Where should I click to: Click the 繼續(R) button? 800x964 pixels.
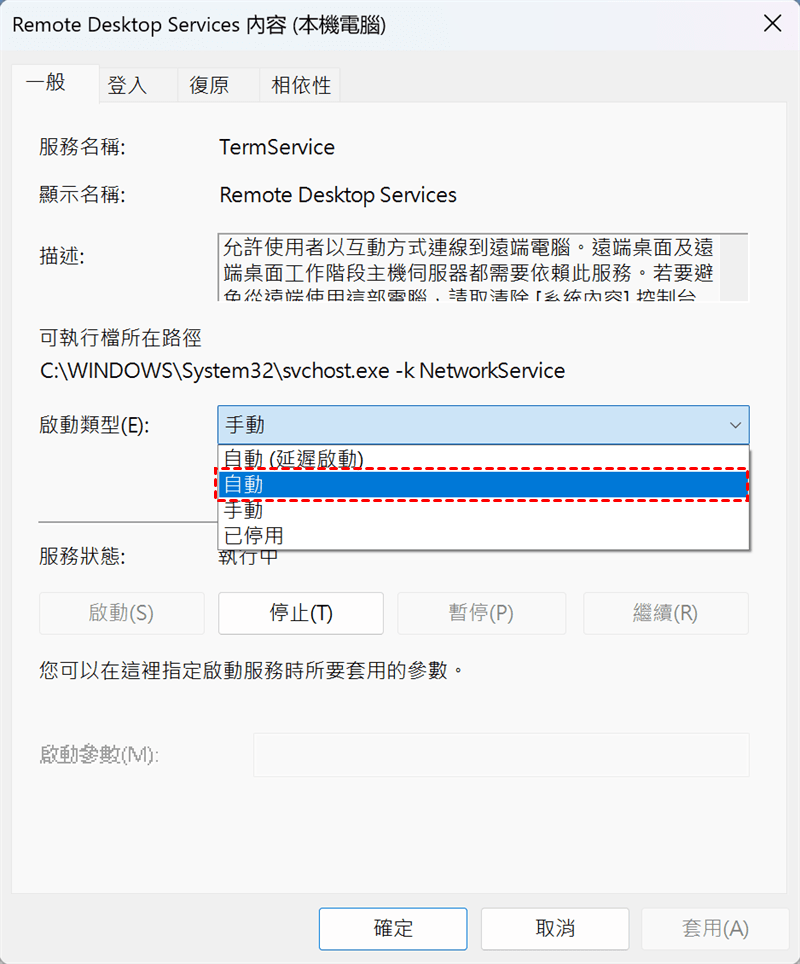[665, 613]
